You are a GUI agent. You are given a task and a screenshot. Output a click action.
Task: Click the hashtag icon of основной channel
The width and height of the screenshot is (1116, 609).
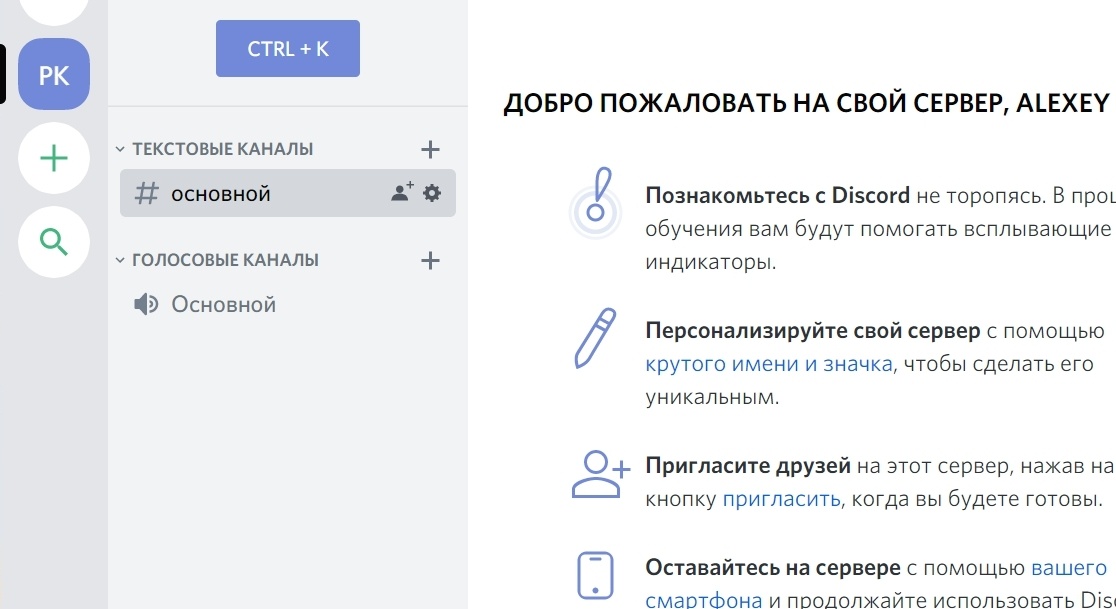[146, 193]
